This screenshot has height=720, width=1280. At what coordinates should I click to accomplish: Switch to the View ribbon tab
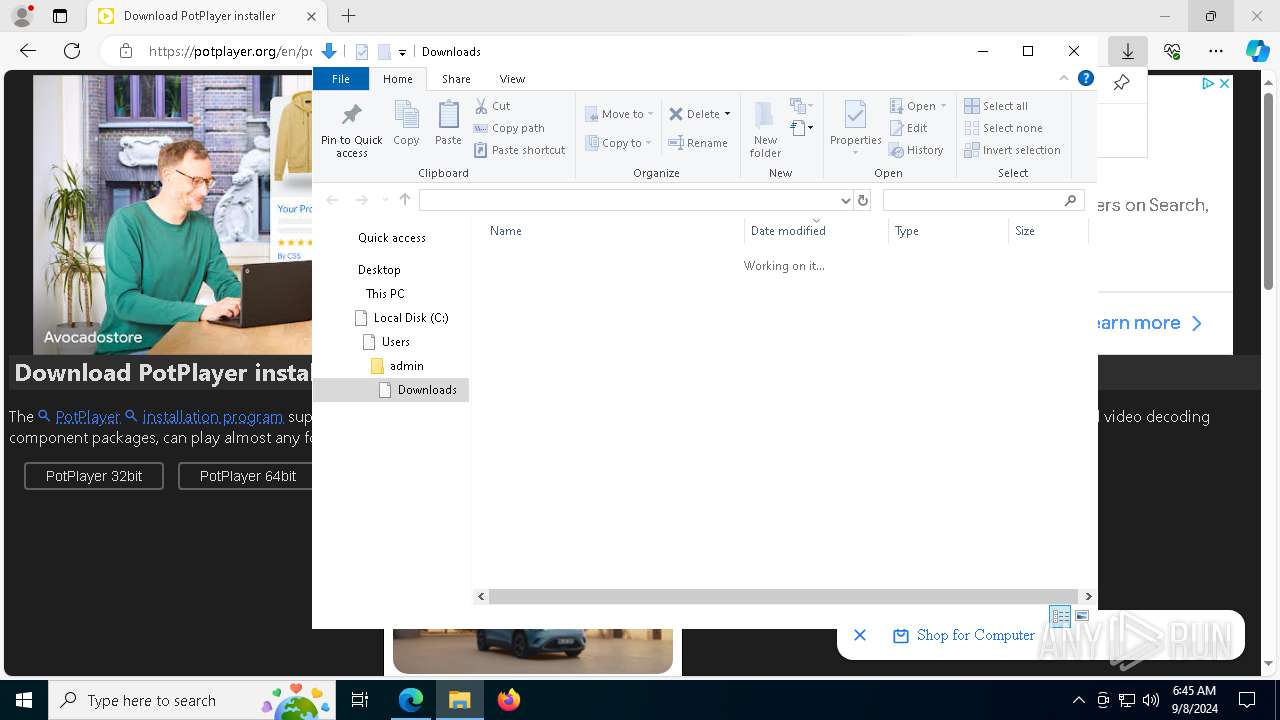click(512, 79)
